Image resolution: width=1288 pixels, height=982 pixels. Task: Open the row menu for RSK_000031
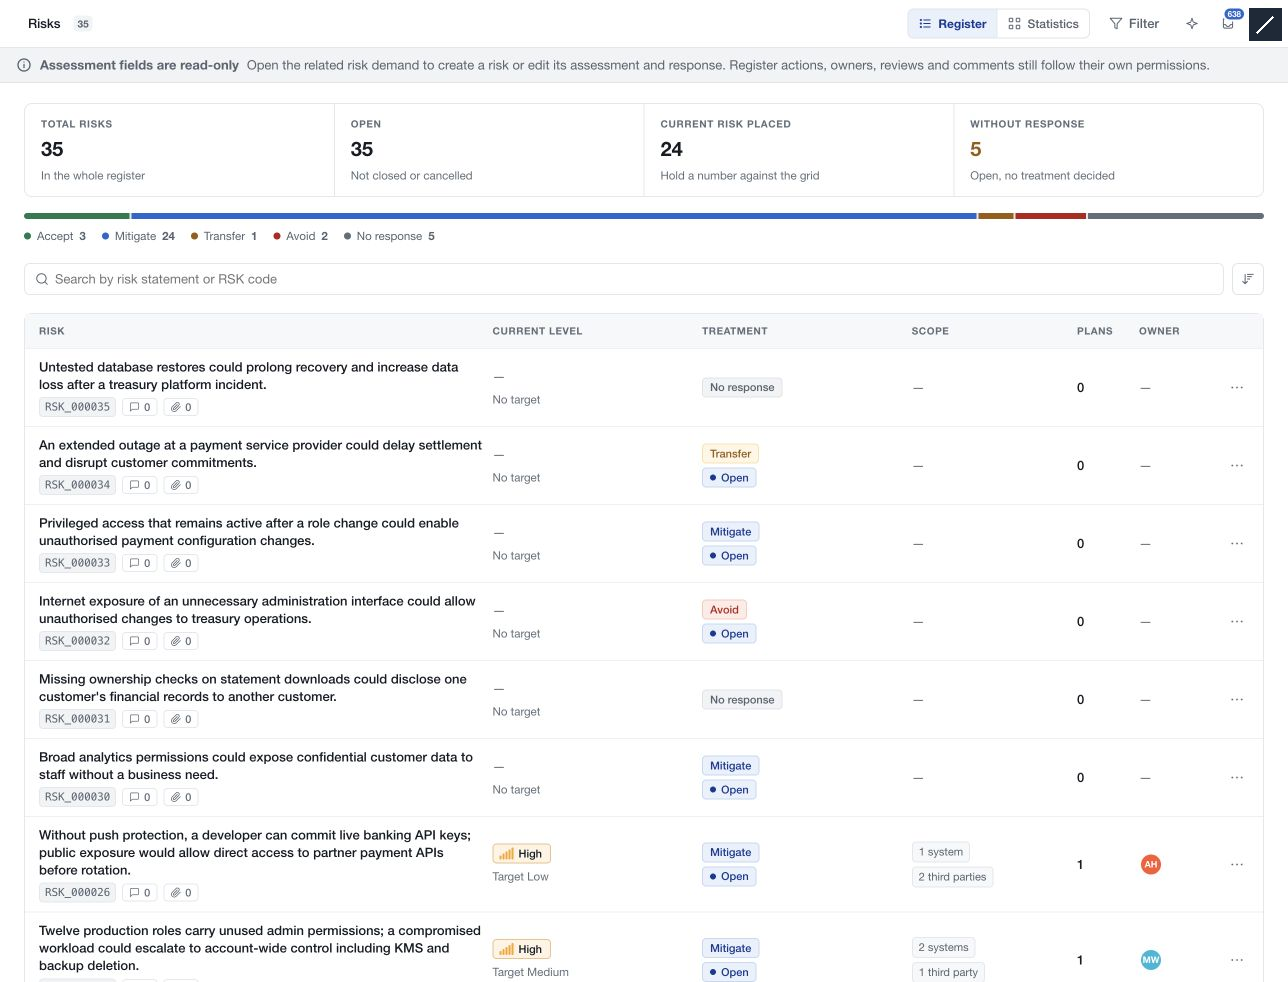[1237, 700]
